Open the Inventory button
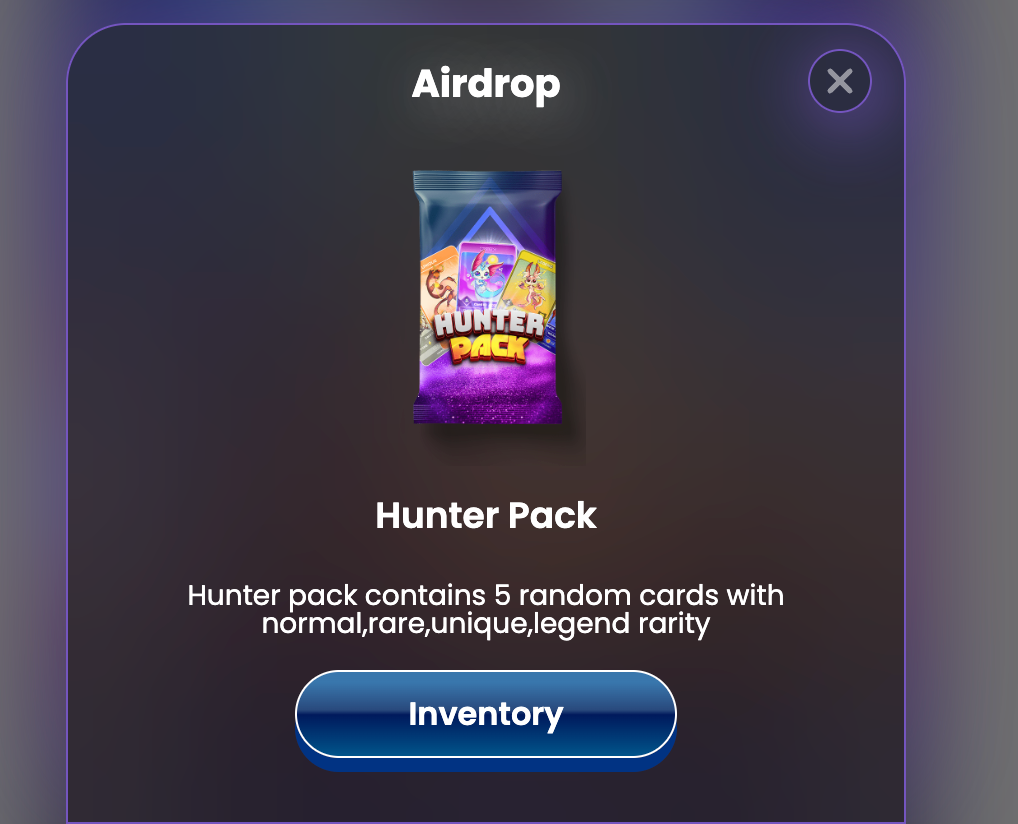This screenshot has height=824, width=1018. point(486,714)
